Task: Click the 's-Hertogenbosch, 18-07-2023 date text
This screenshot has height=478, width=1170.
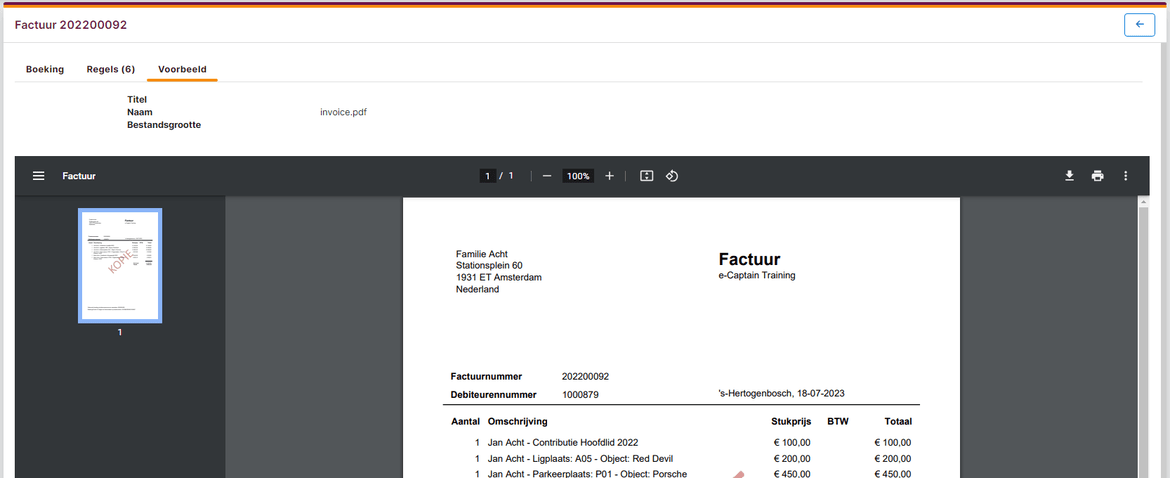Action: [780, 393]
